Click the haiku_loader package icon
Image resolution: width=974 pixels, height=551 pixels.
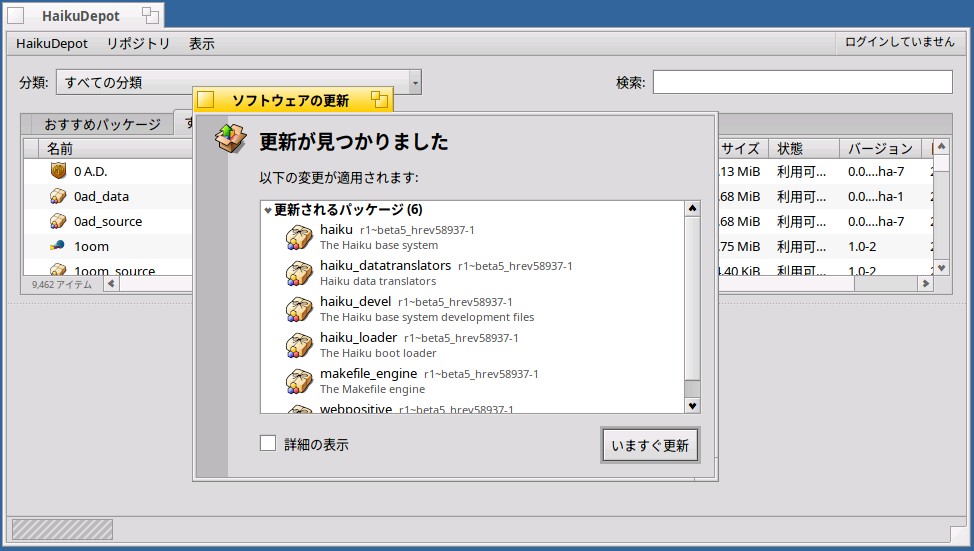pyautogui.click(x=299, y=345)
